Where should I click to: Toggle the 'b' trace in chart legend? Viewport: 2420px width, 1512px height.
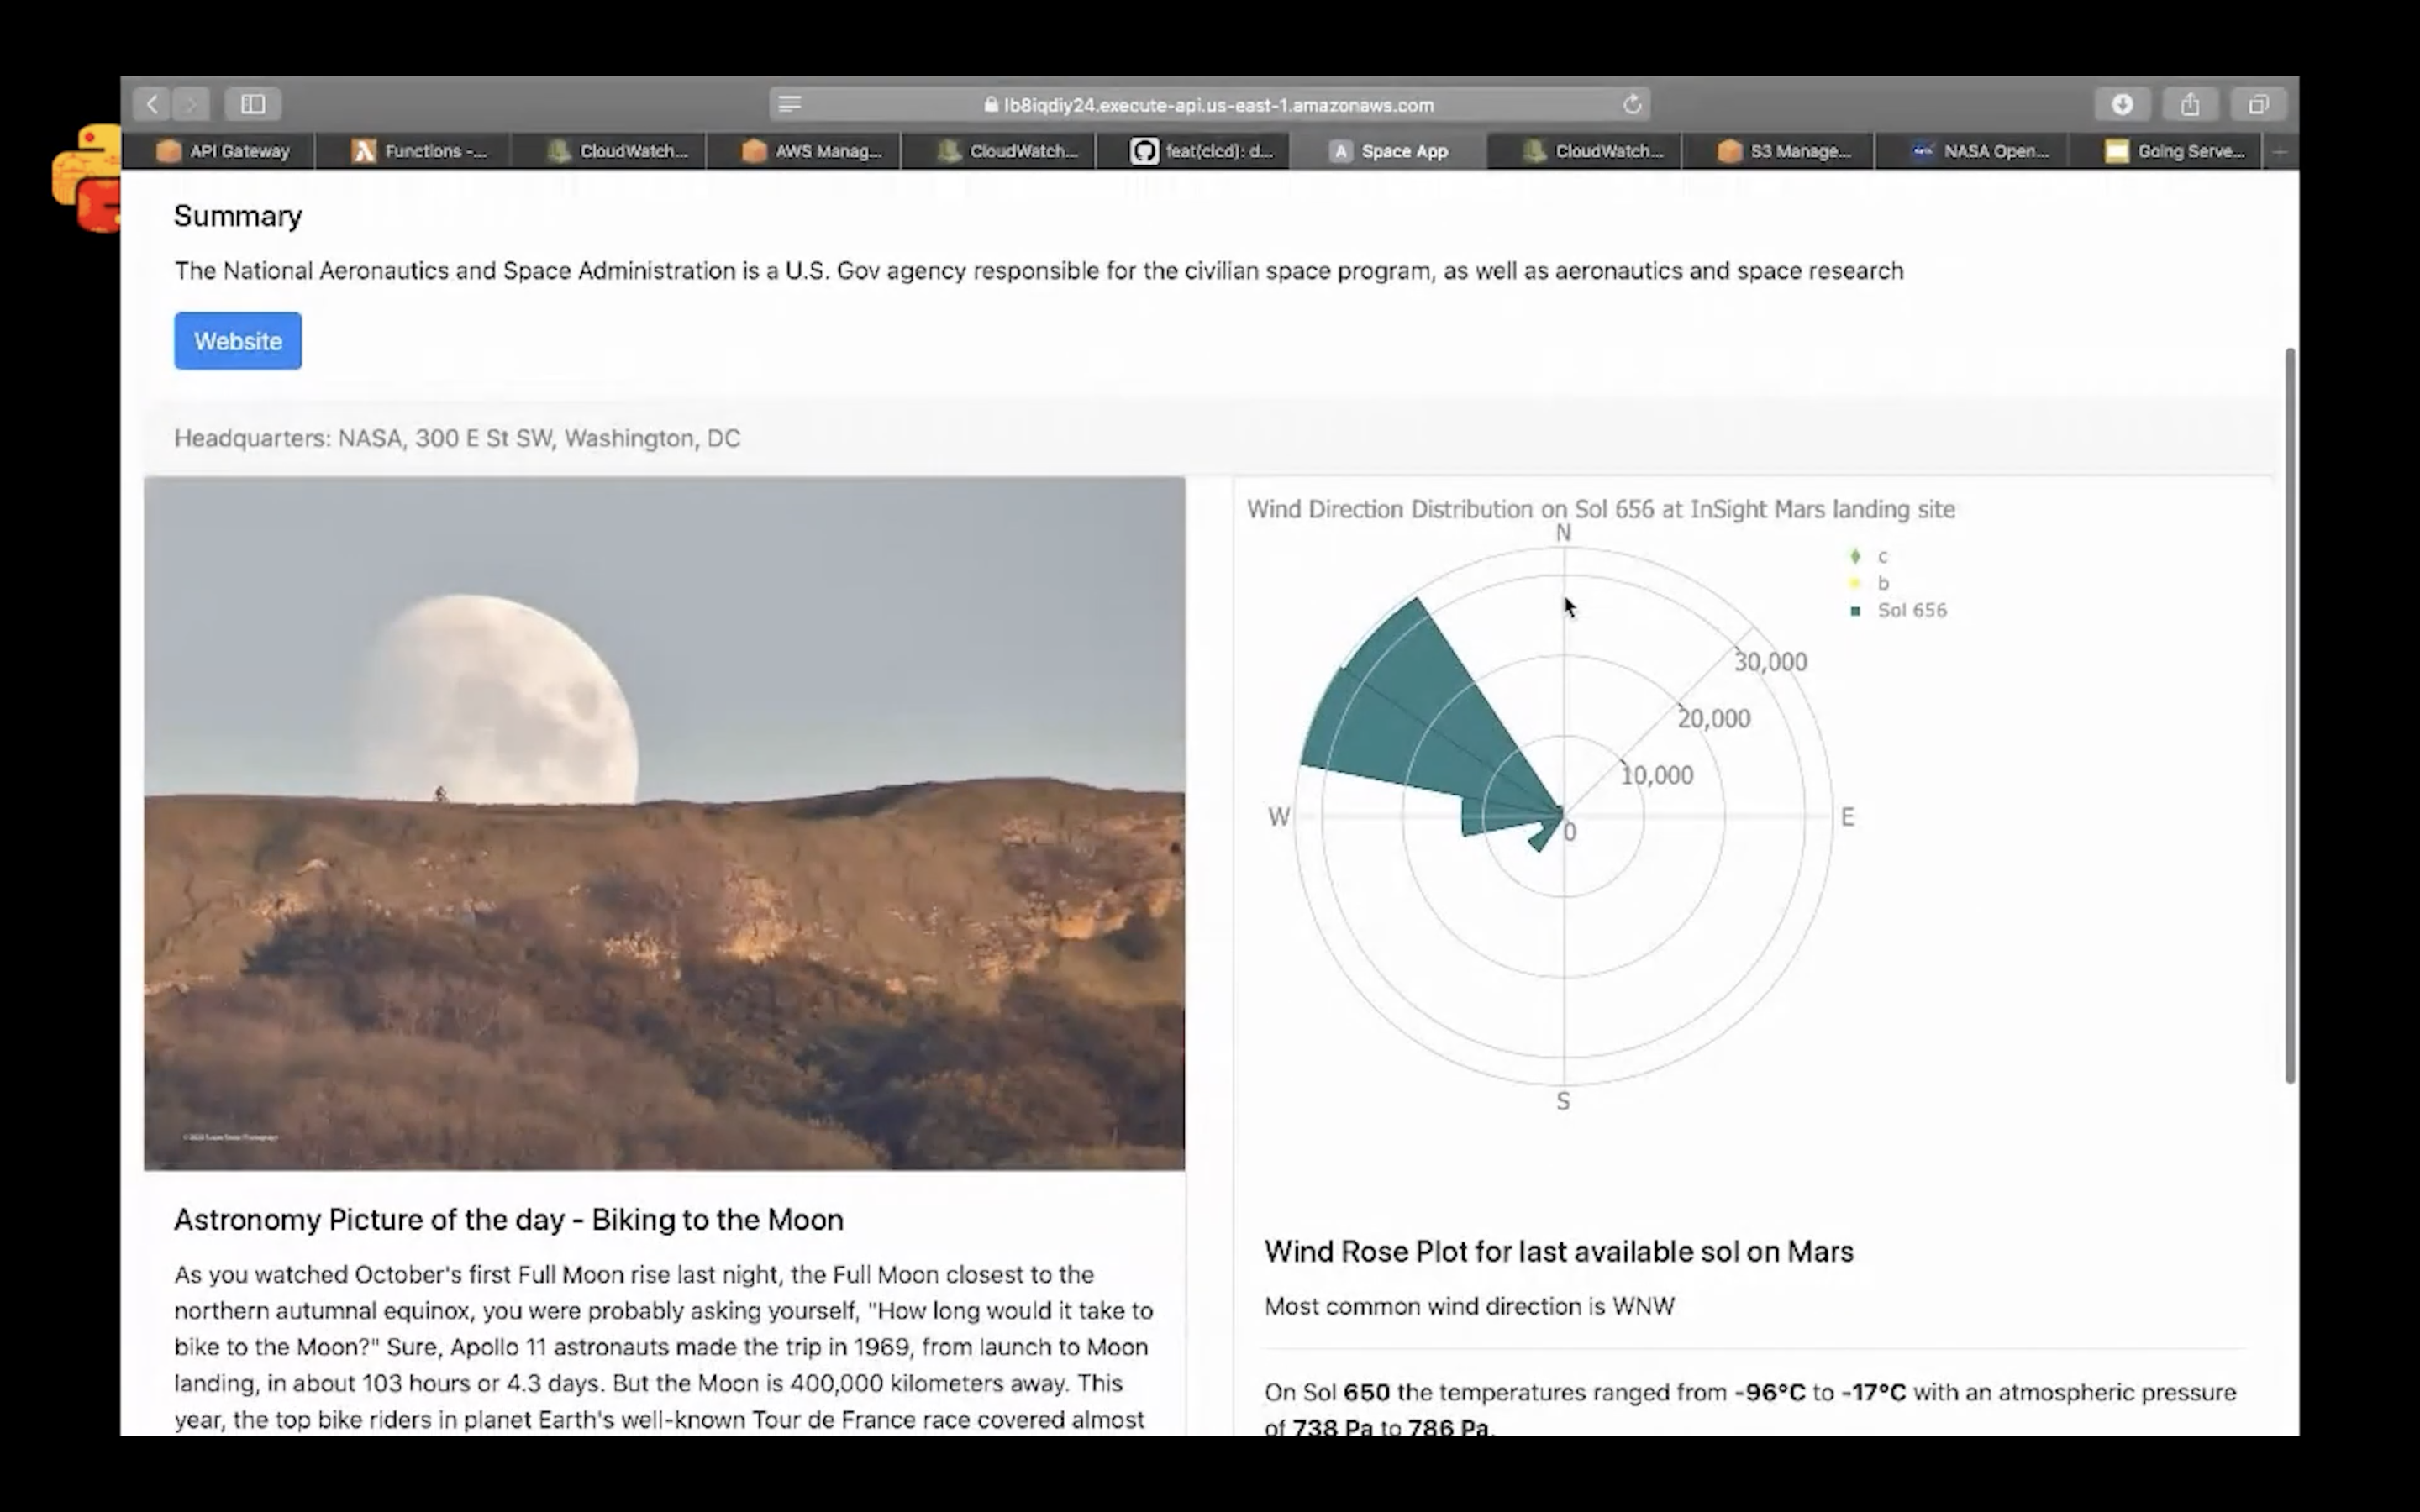[x=1882, y=583]
